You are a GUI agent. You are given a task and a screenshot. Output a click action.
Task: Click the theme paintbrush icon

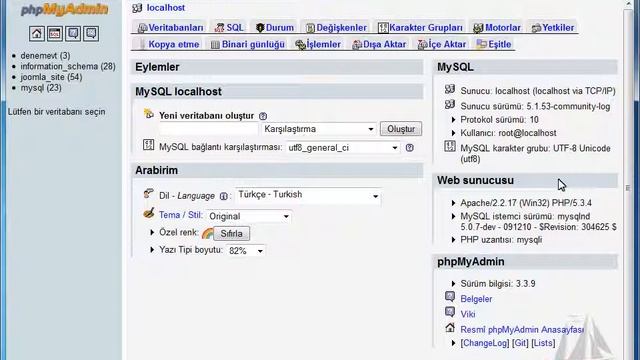tap(149, 213)
